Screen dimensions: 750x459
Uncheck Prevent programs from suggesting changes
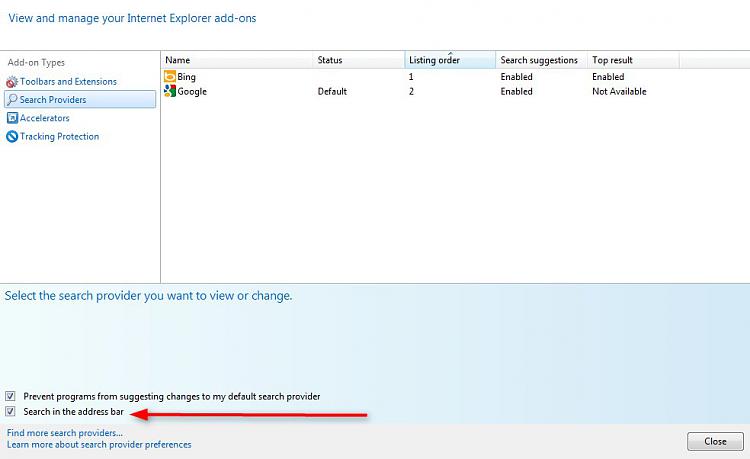point(10,396)
